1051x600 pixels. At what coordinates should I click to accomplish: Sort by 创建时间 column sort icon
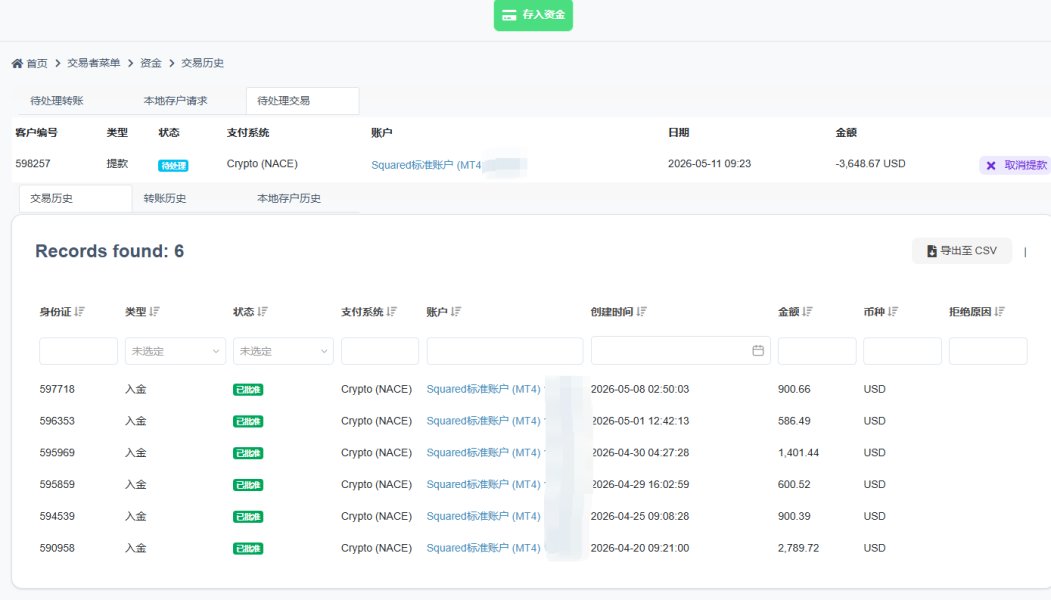641,312
